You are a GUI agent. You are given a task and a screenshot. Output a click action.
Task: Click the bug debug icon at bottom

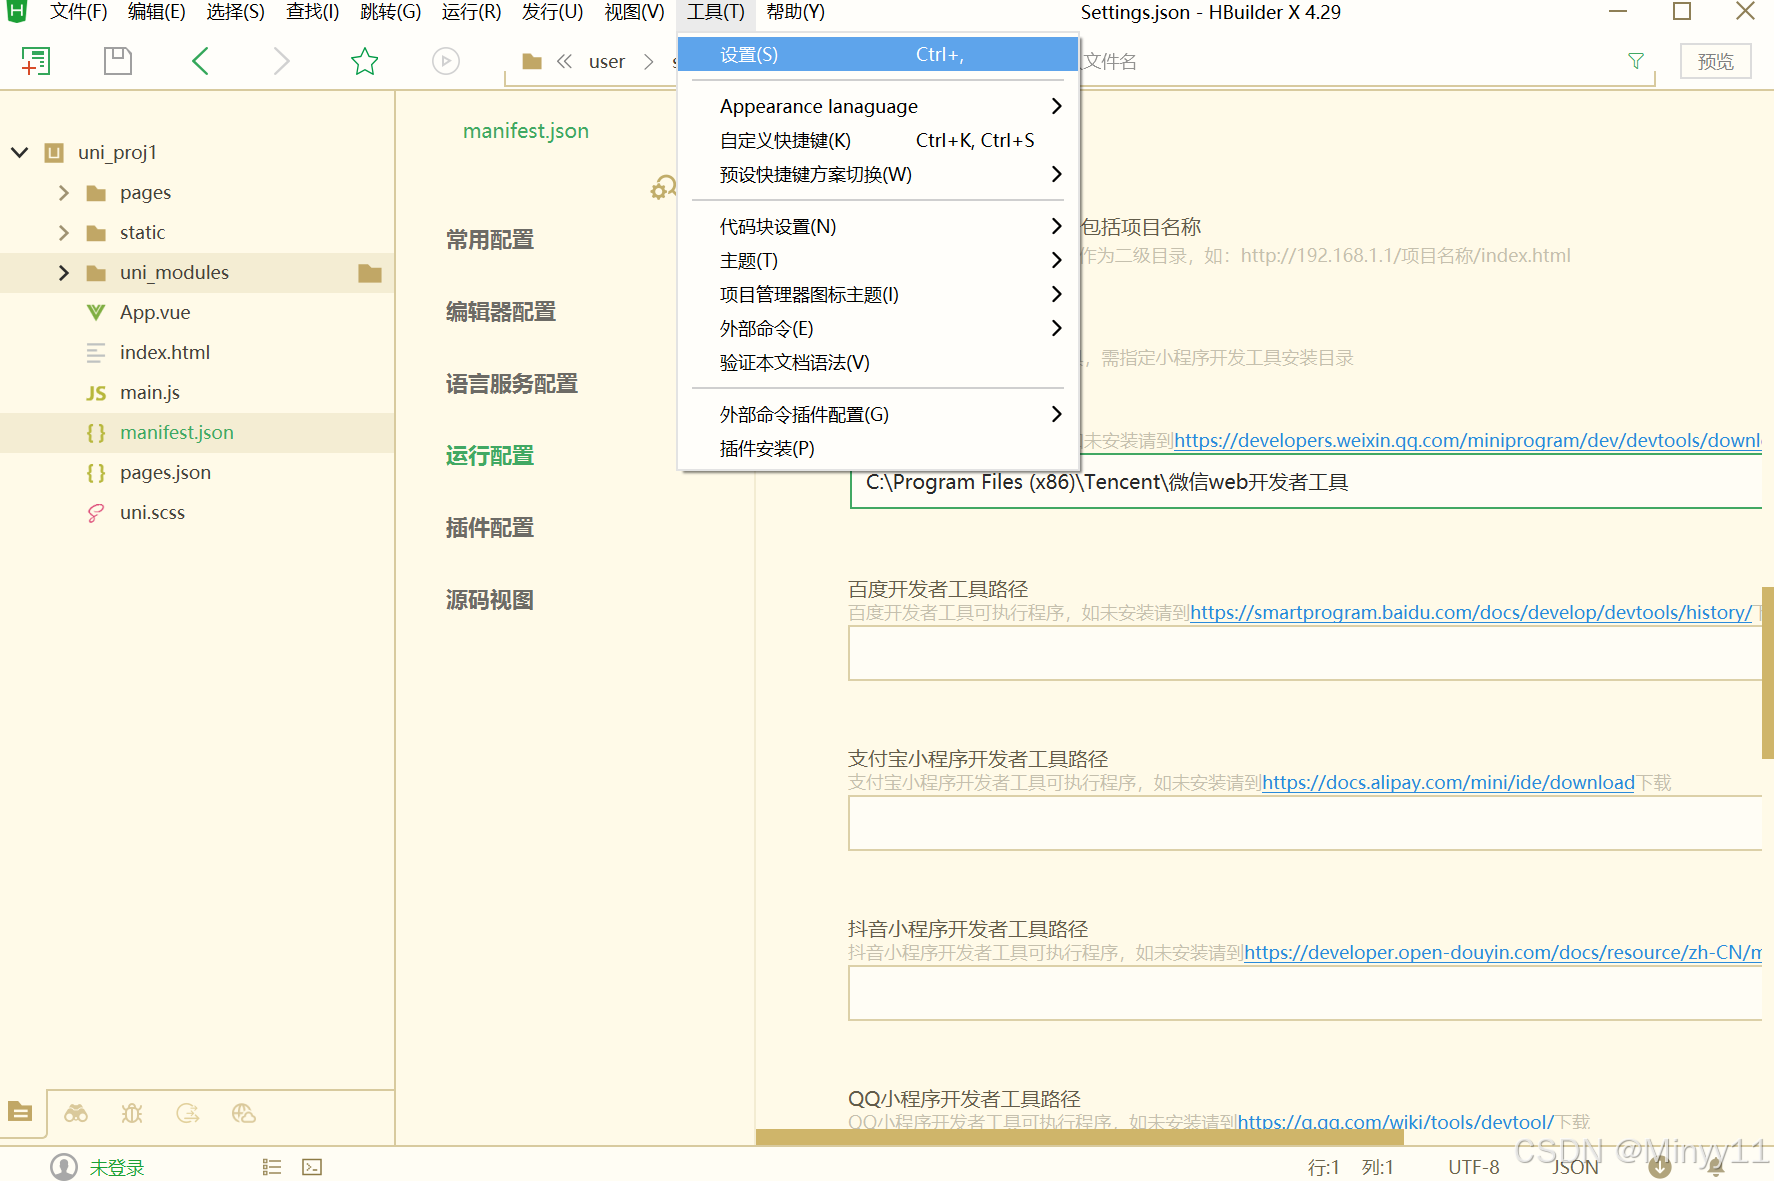pyautogui.click(x=132, y=1113)
